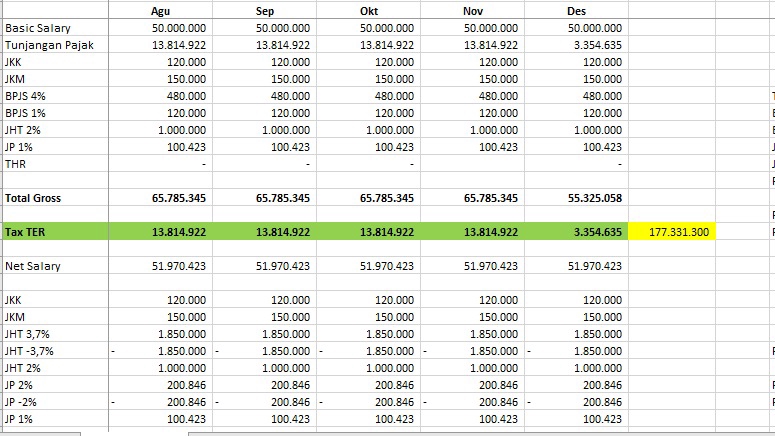Select Agu THR dash cell

[161, 164]
